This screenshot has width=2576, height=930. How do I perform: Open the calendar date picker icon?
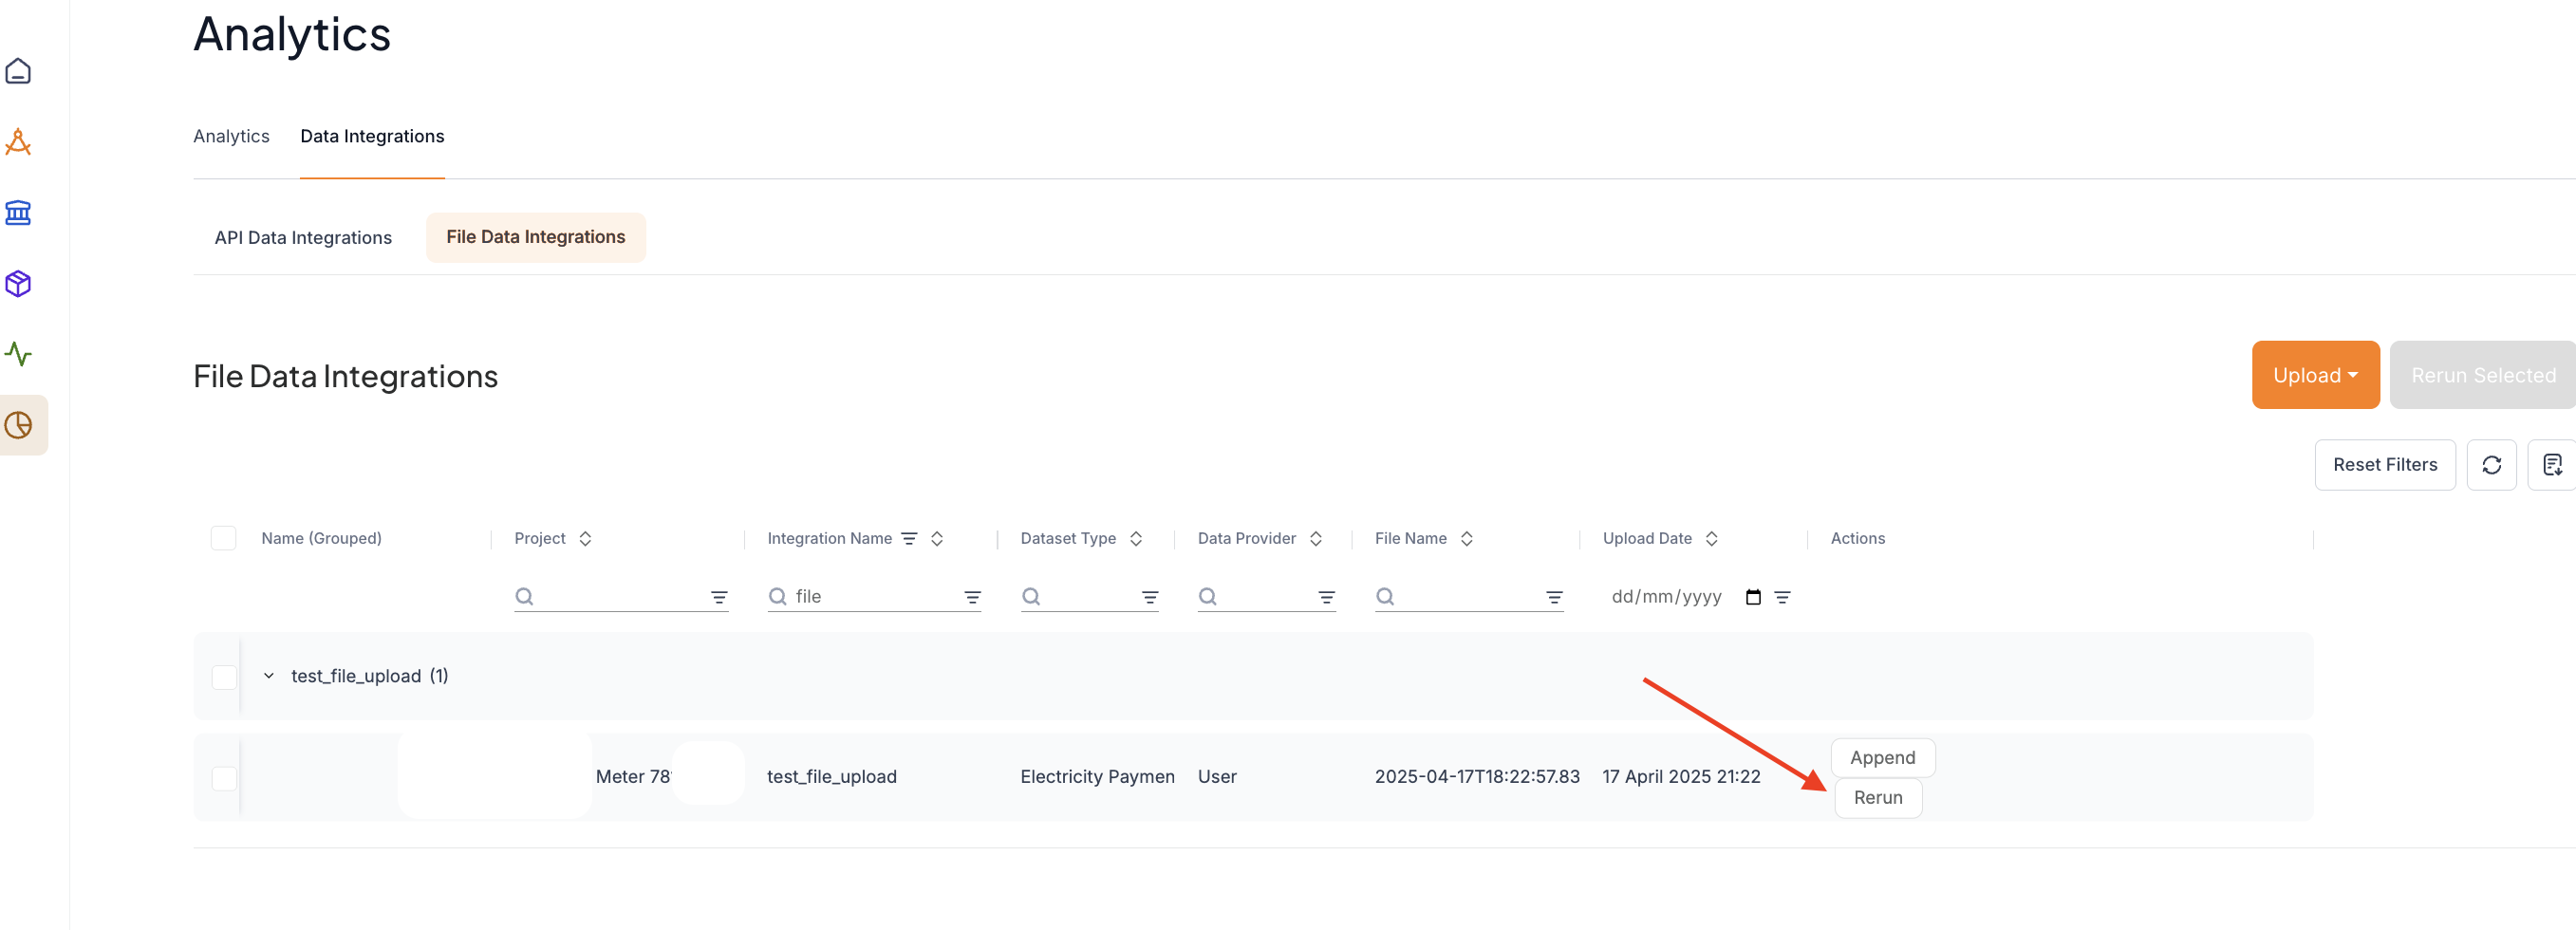tap(1753, 597)
